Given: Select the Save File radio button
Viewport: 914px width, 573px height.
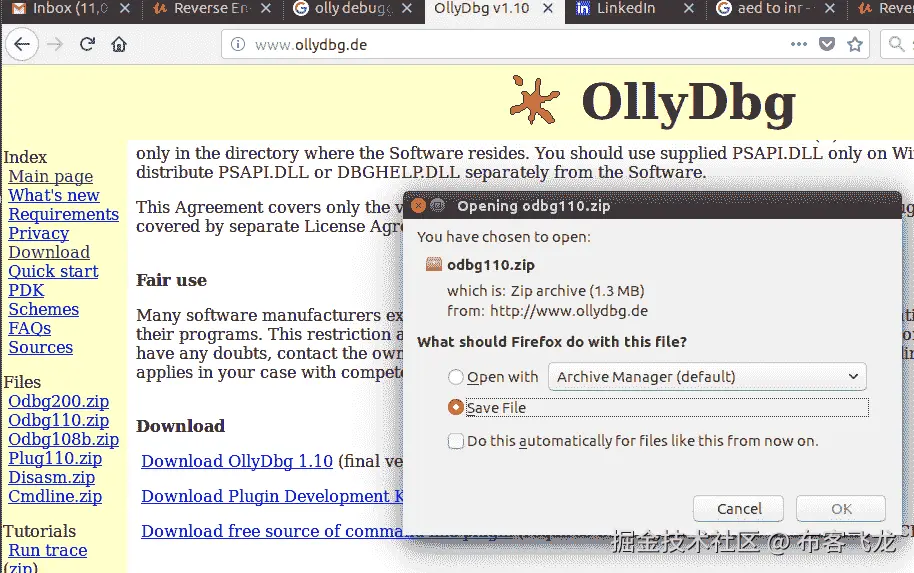Looking at the screenshot, I should [x=456, y=407].
